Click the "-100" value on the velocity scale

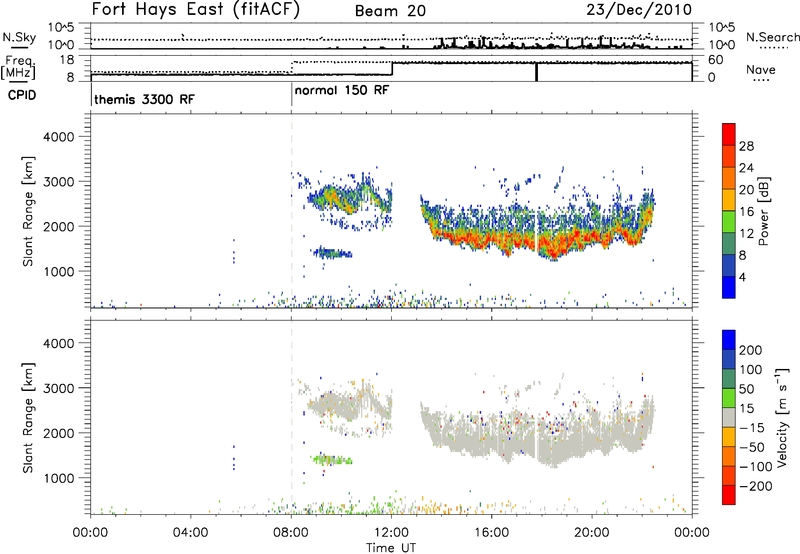(x=755, y=467)
